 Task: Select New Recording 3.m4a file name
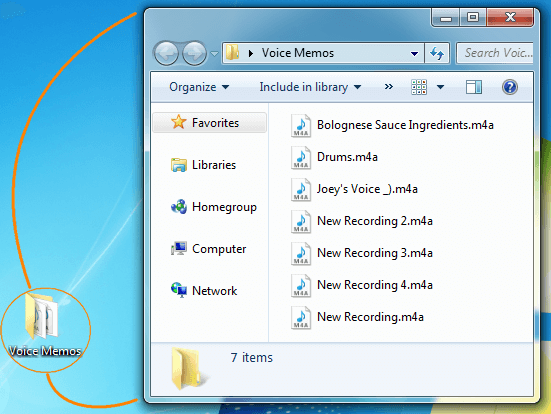click(x=375, y=253)
